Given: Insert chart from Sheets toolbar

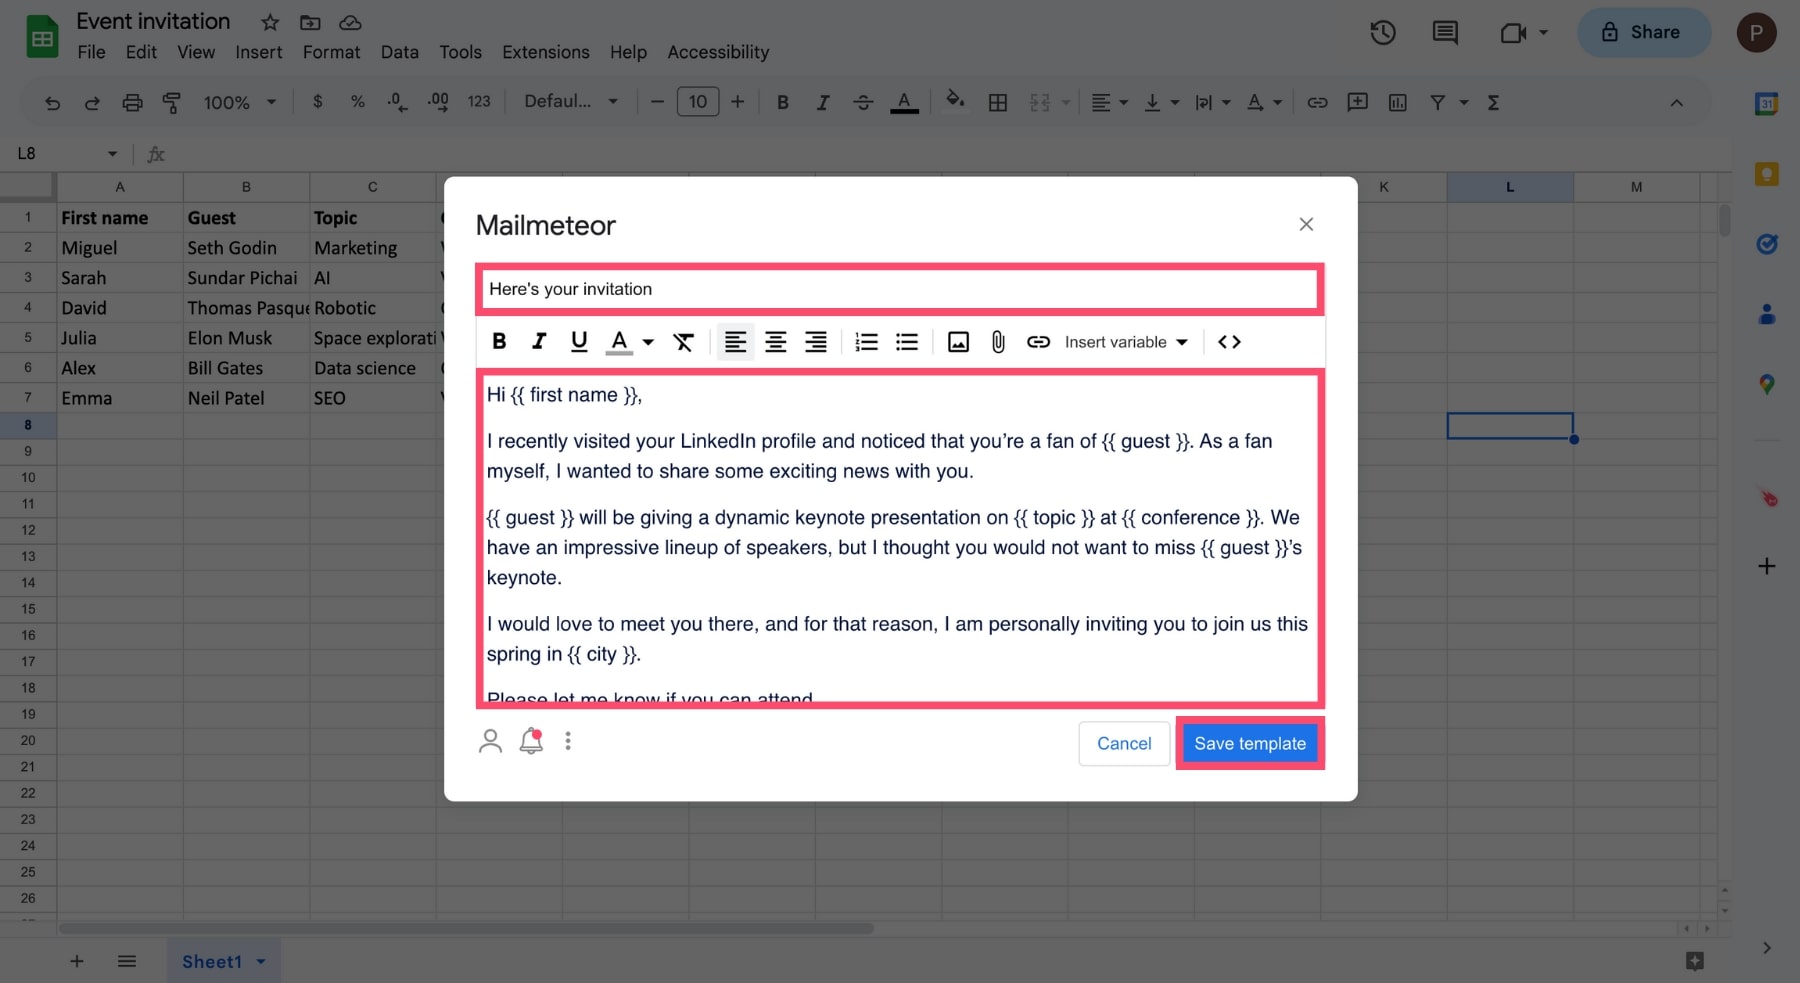Looking at the screenshot, I should [1398, 102].
